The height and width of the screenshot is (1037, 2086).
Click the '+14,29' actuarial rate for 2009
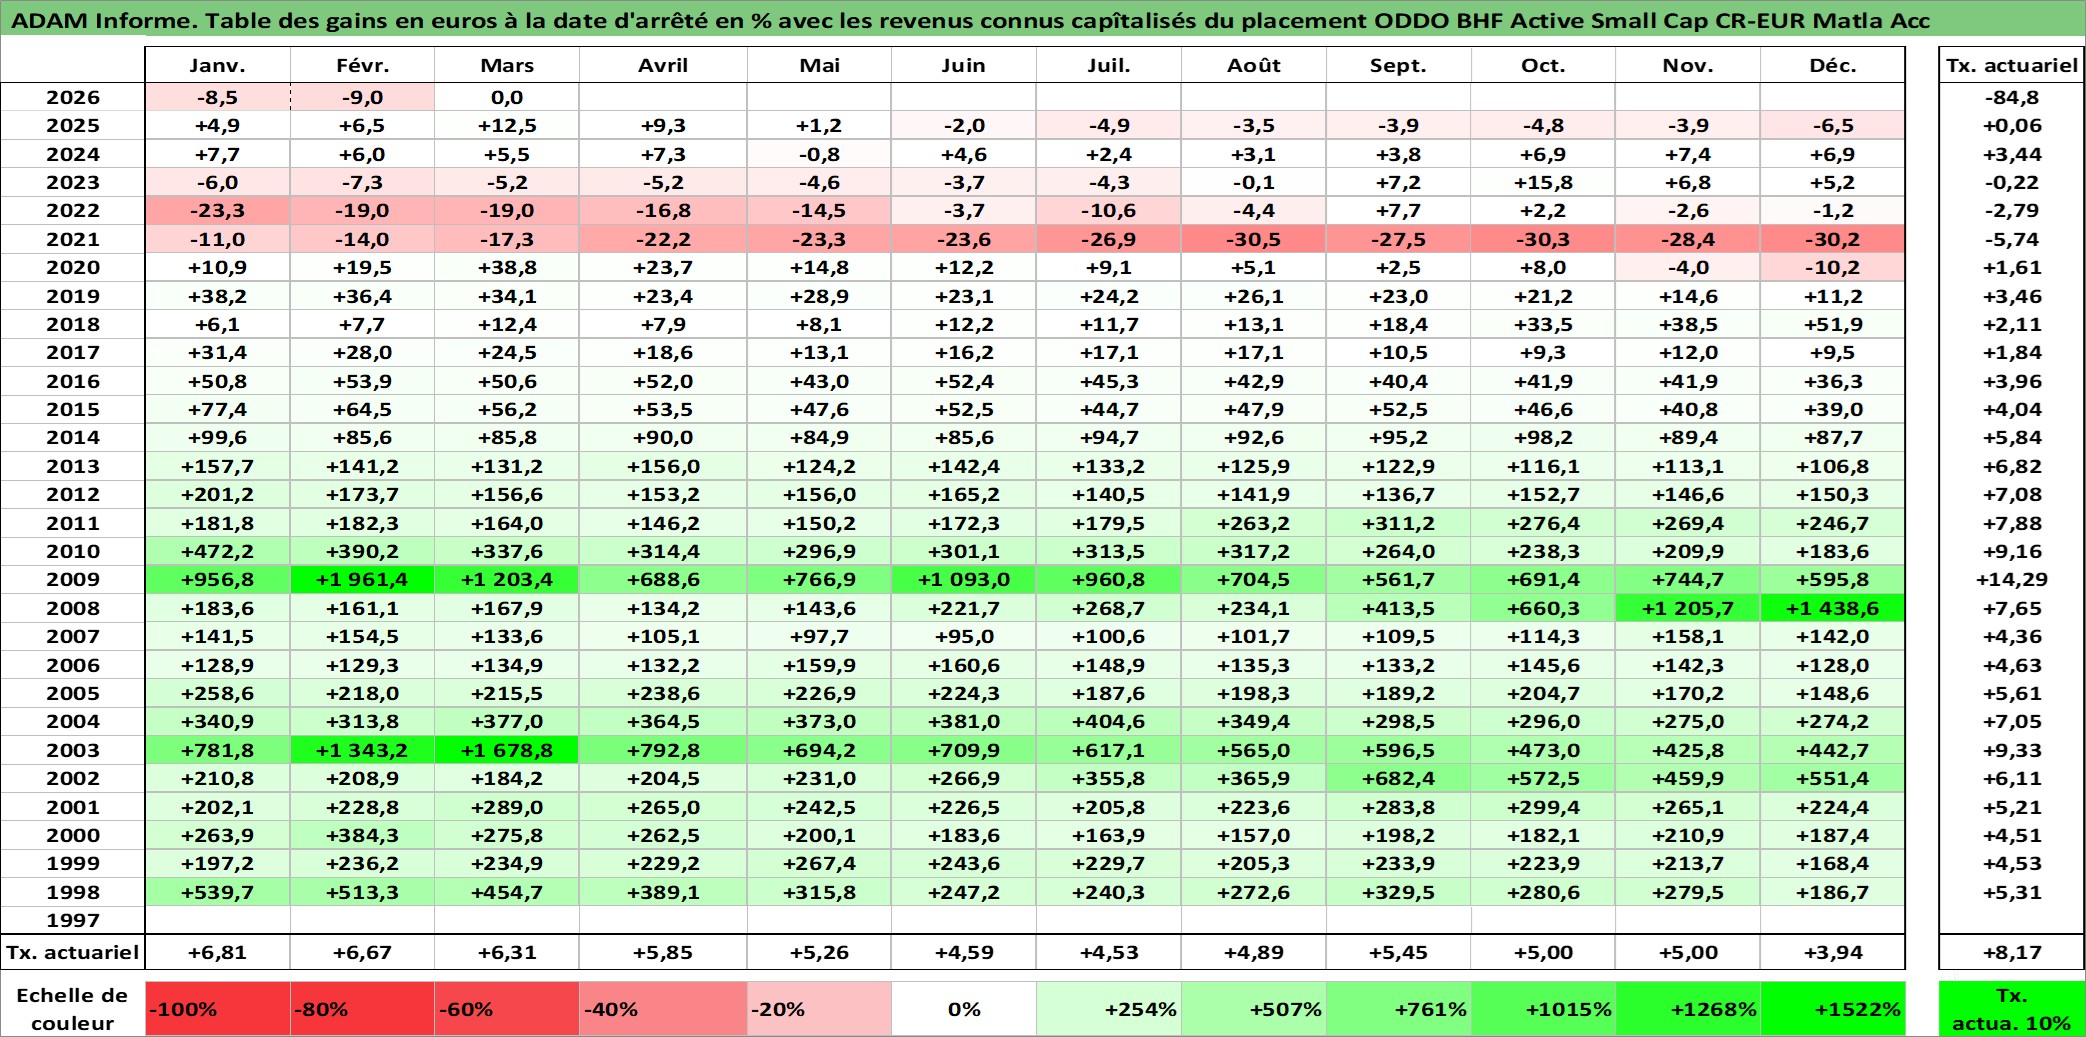tap(2012, 580)
